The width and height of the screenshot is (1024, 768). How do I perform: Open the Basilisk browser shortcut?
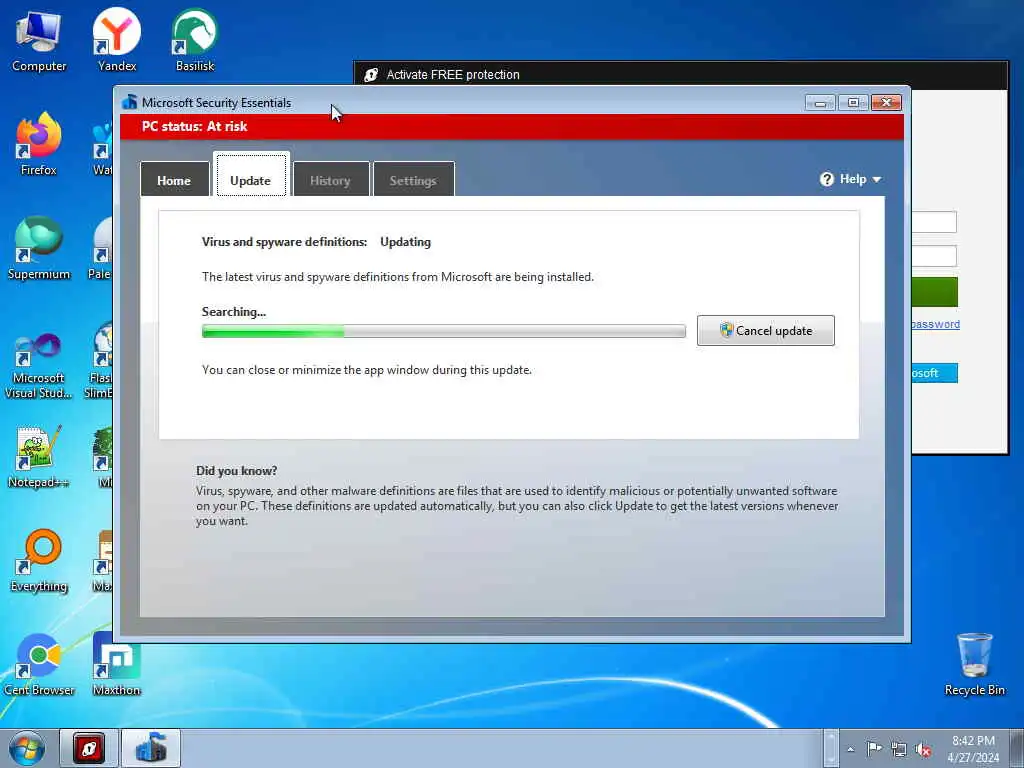tap(195, 41)
